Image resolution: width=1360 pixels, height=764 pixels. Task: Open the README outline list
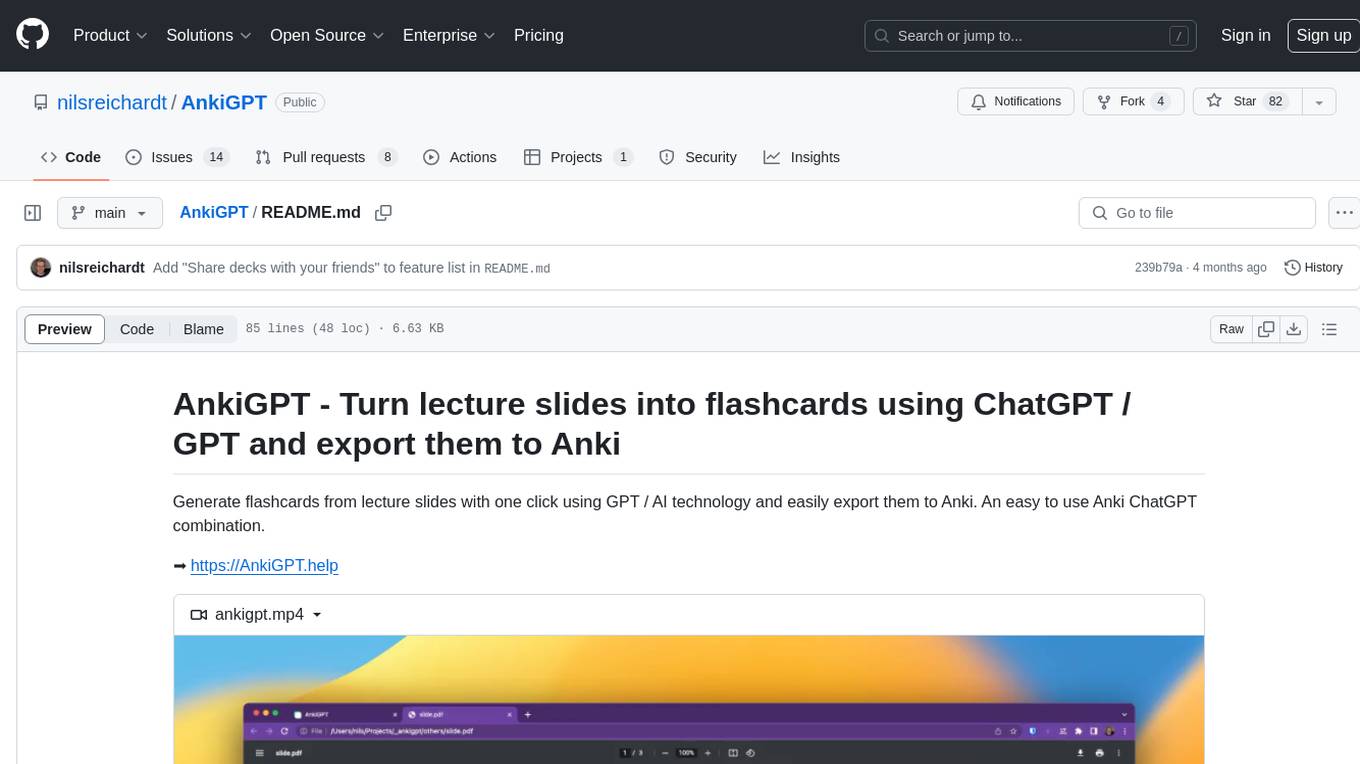[1329, 329]
